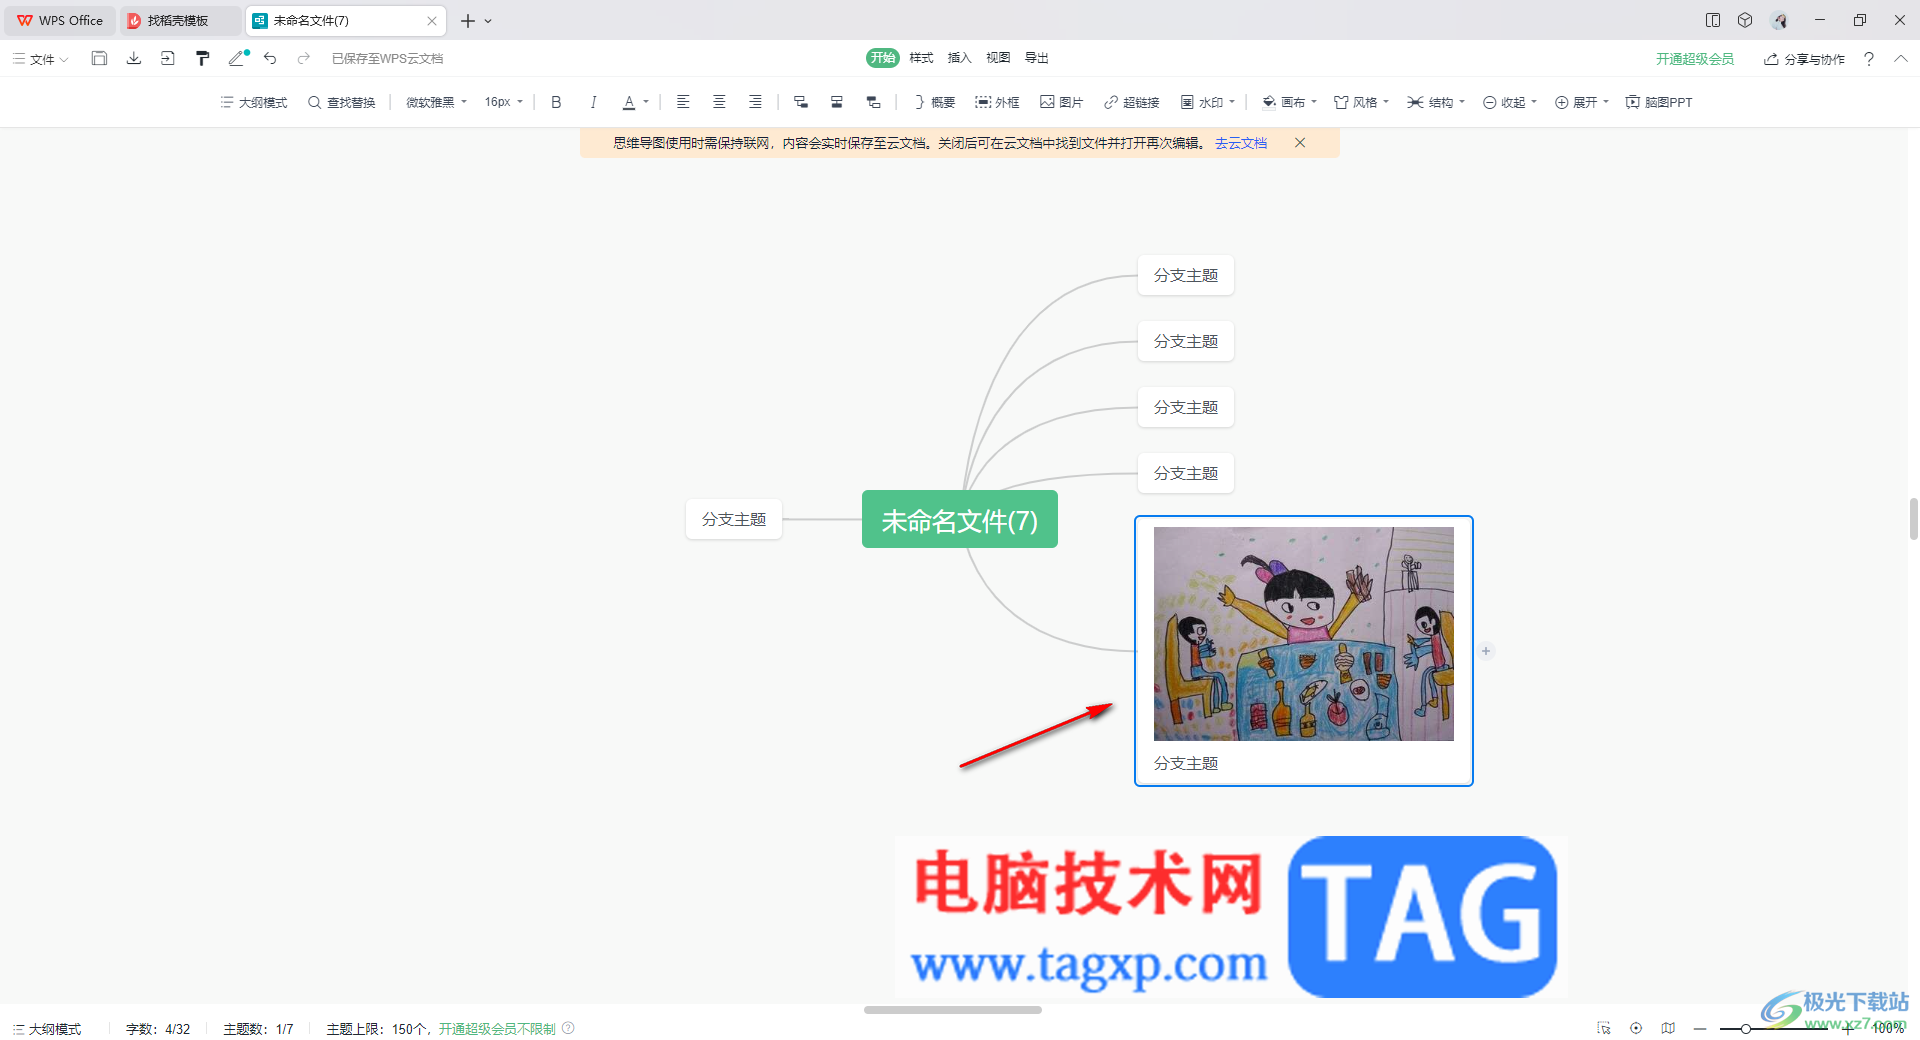Insert a parent topic icon
Screen dimensions: 1920x1040
pos(873,102)
